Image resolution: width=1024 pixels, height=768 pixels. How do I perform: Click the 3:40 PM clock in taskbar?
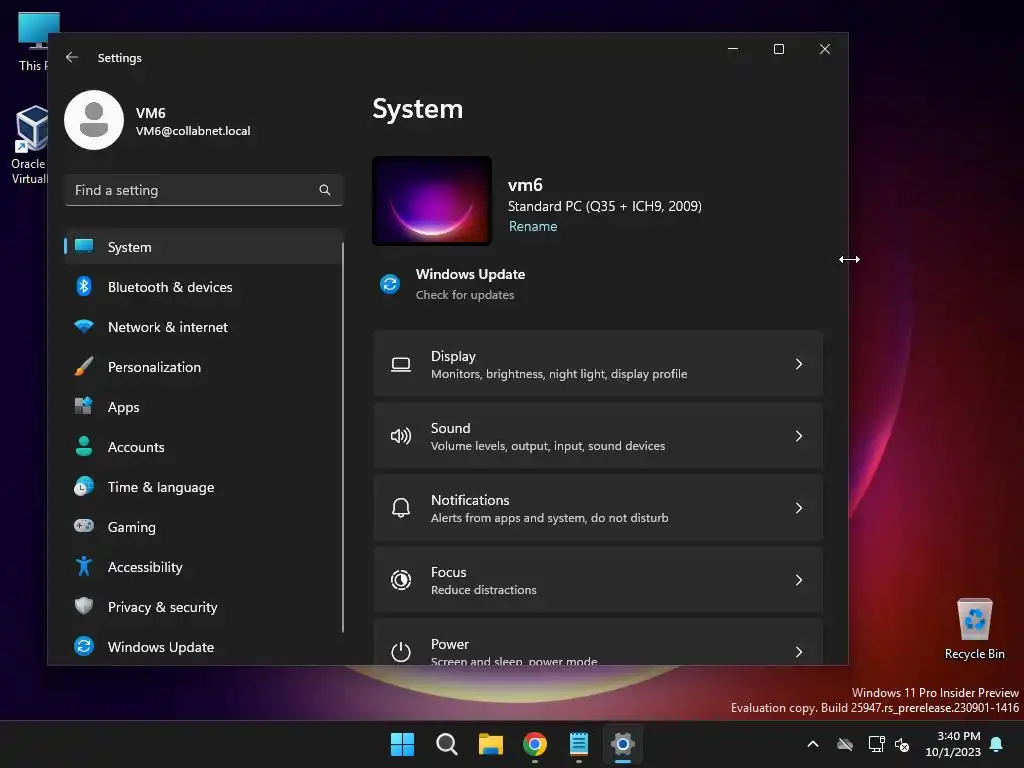[958, 736]
